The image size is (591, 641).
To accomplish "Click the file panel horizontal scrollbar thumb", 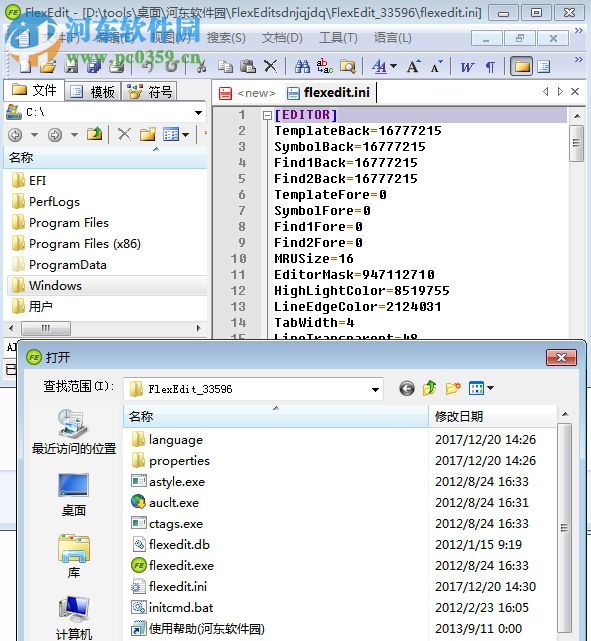I will click(x=46, y=328).
